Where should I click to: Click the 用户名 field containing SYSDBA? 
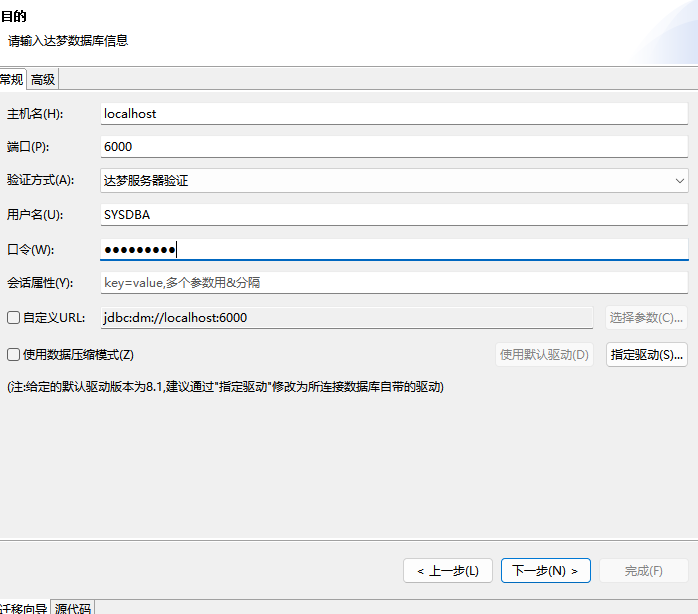pos(394,215)
